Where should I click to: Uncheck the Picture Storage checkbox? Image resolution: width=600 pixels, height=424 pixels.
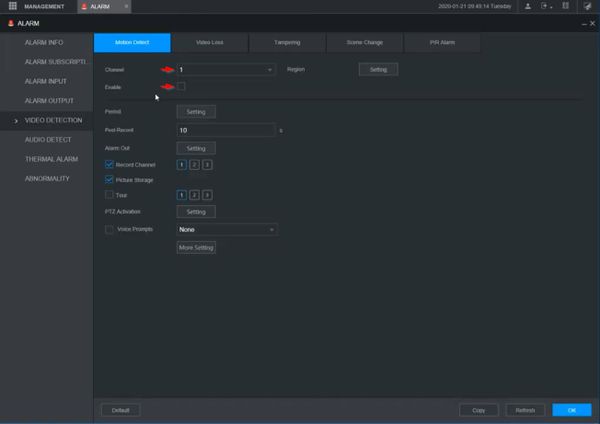(x=109, y=179)
